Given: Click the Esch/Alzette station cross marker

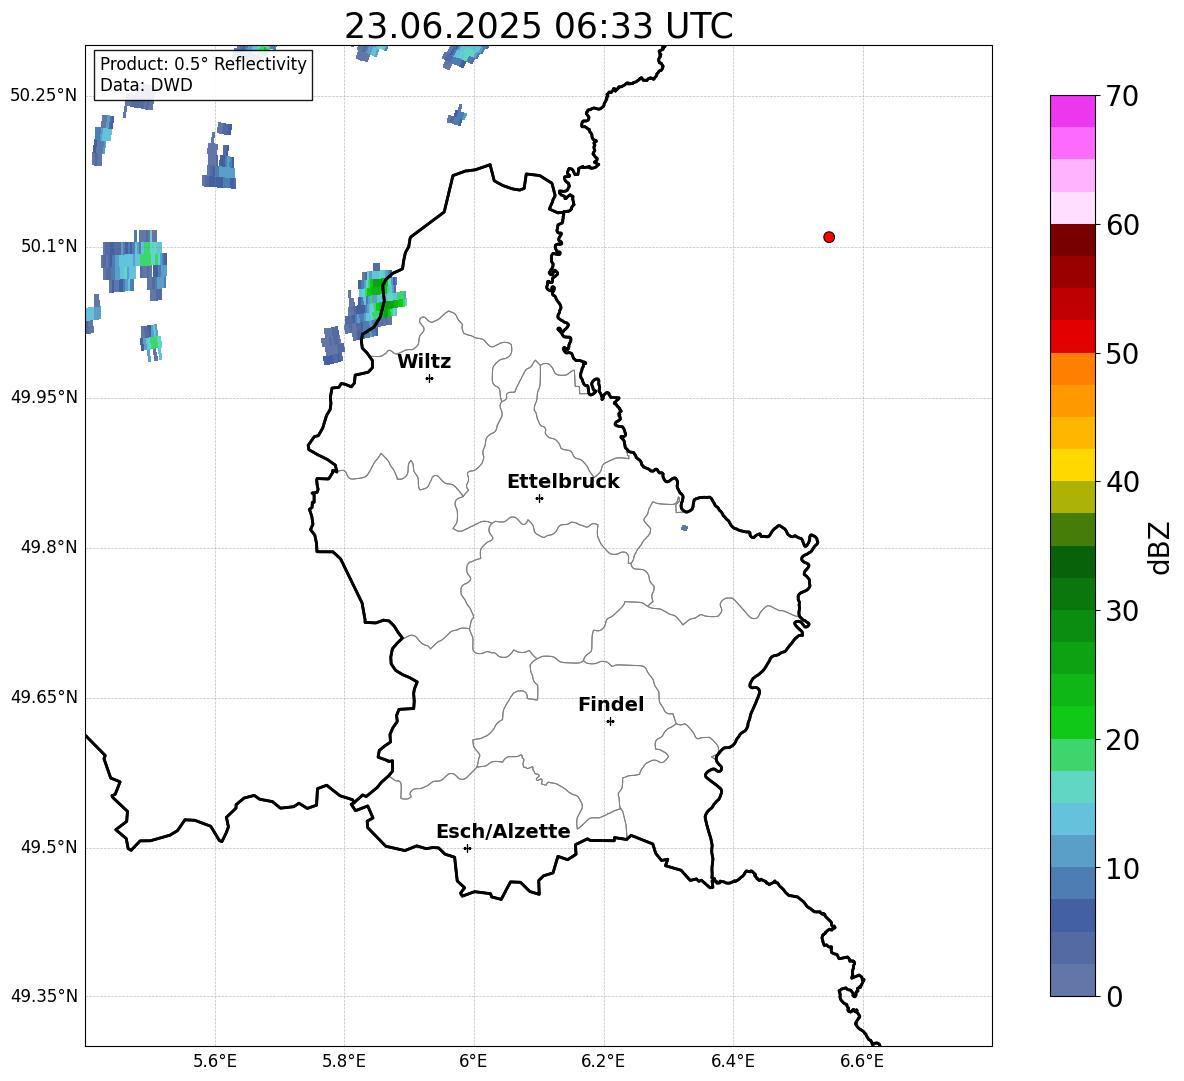Looking at the screenshot, I should 467,848.
